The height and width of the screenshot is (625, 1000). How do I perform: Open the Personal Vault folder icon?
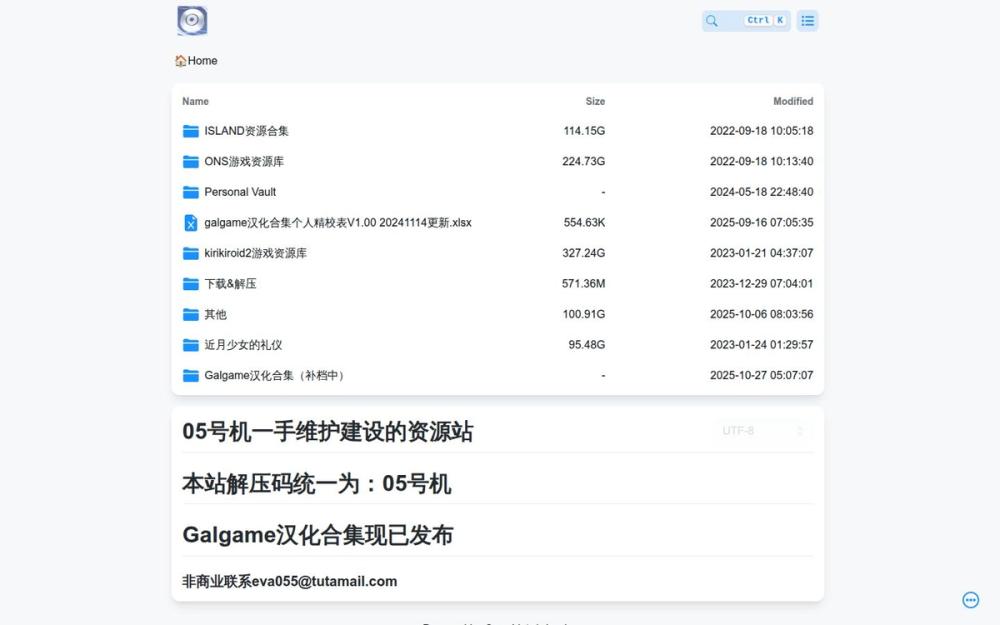(x=191, y=193)
